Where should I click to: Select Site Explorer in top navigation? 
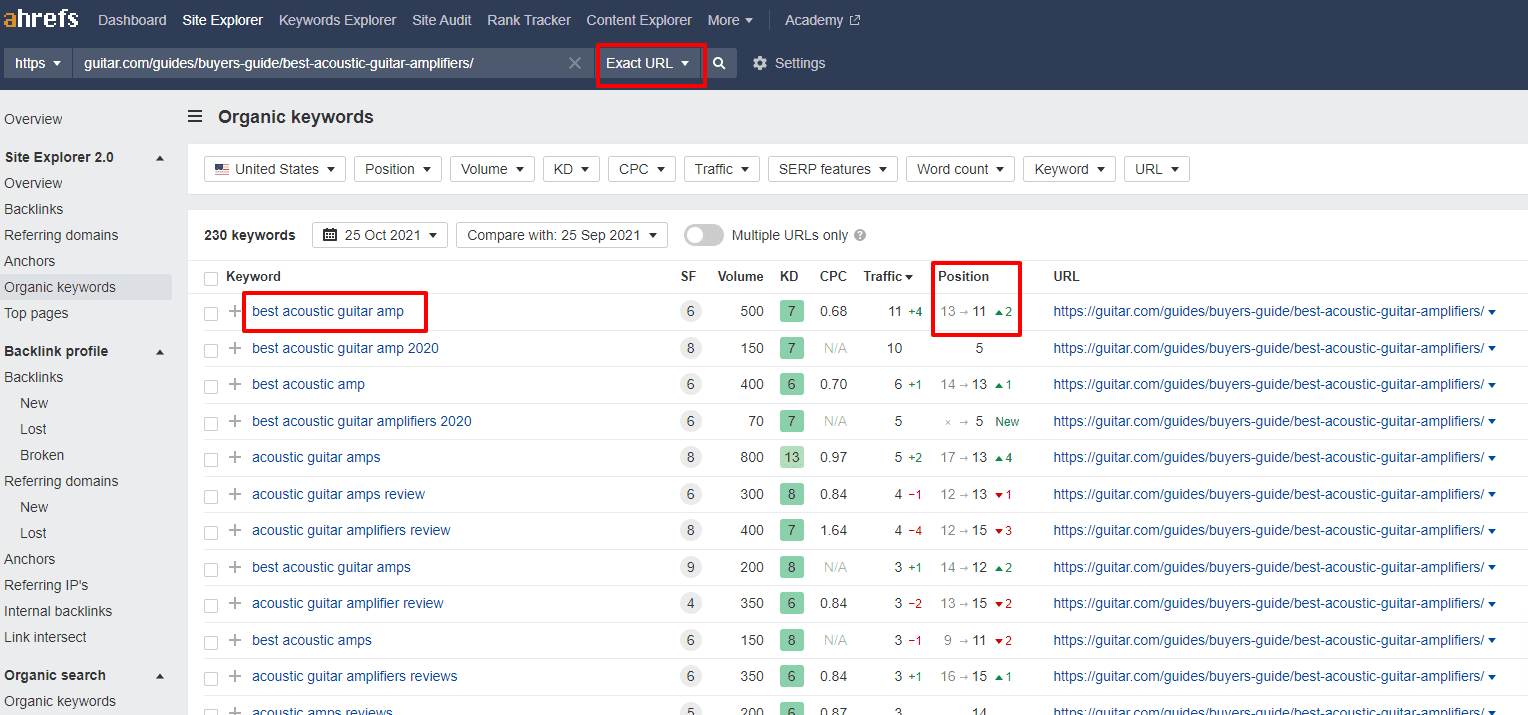point(223,20)
